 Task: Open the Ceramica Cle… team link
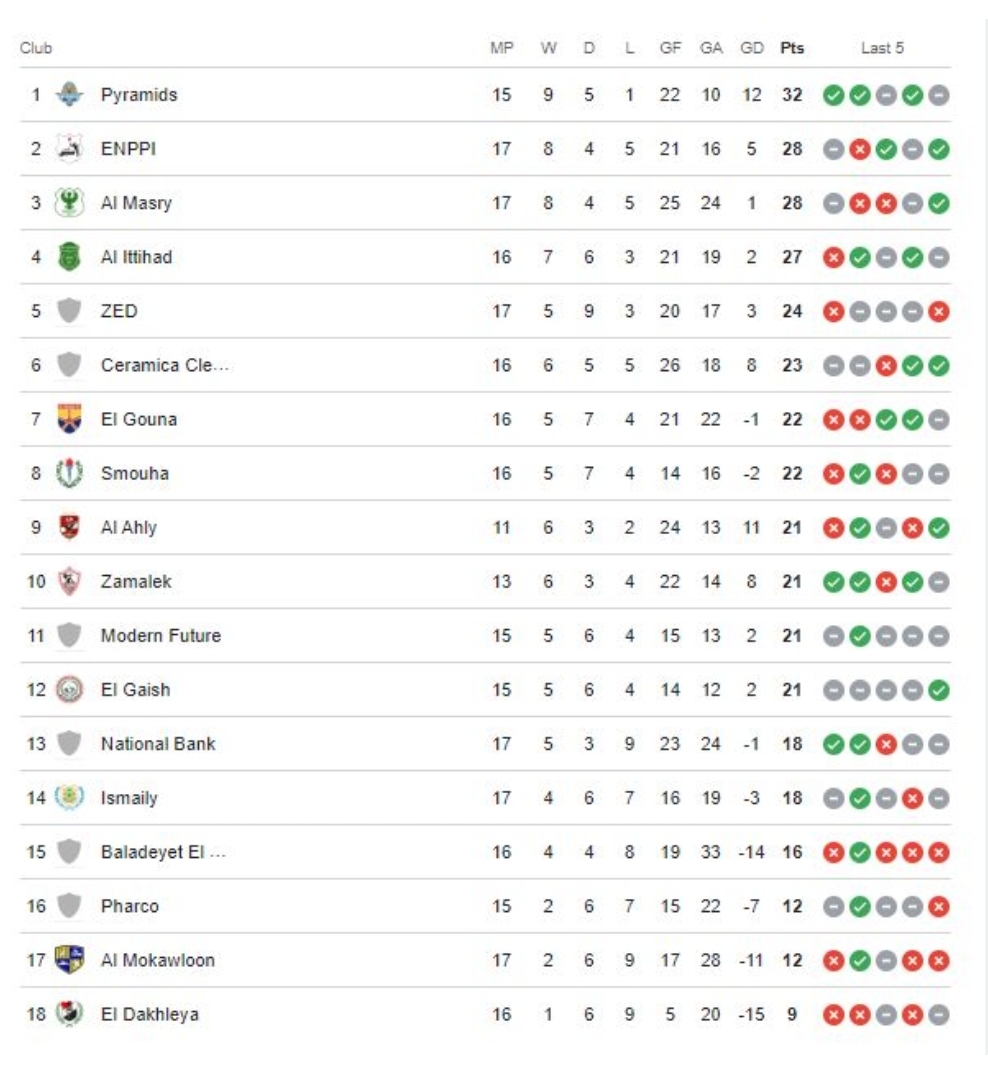[x=165, y=365]
